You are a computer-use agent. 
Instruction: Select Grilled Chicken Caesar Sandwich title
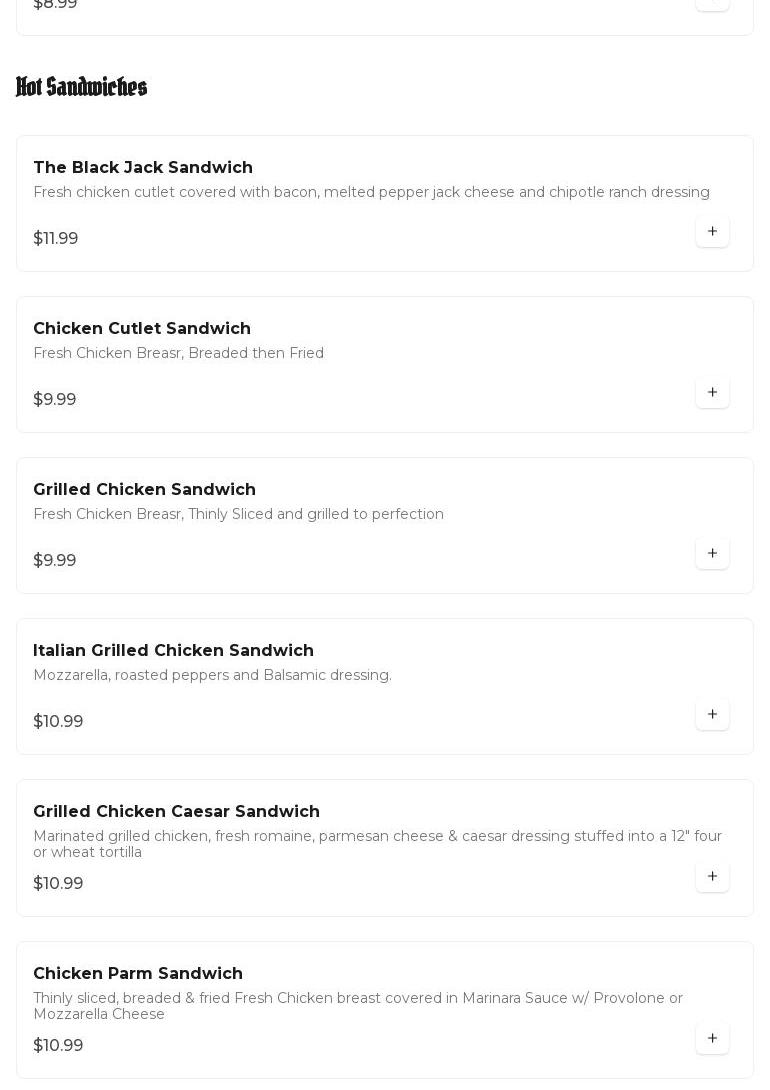(x=177, y=811)
